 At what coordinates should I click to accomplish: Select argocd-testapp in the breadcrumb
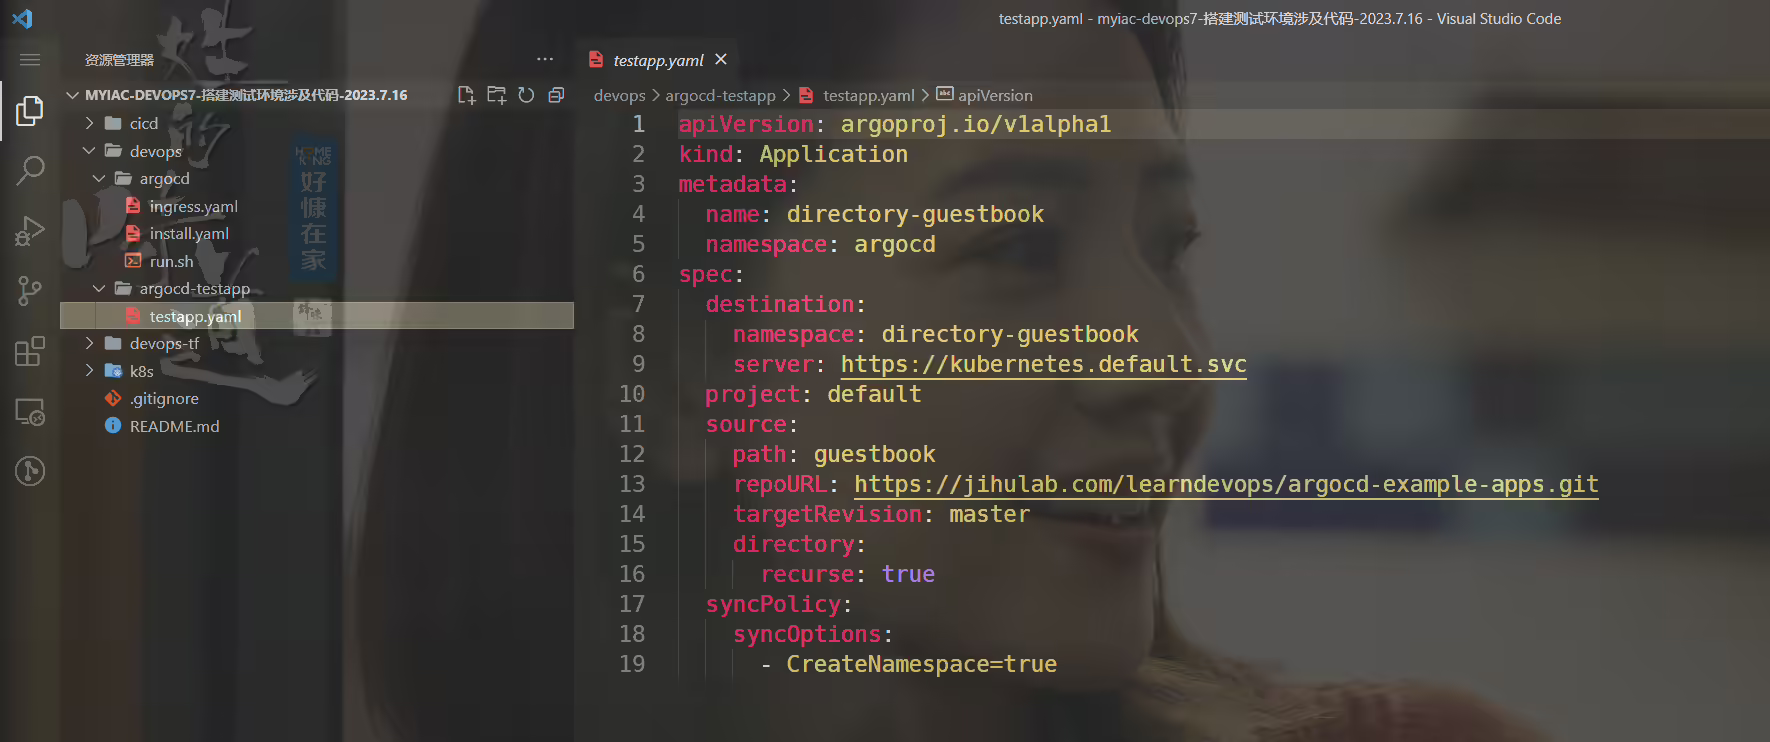[x=720, y=95]
